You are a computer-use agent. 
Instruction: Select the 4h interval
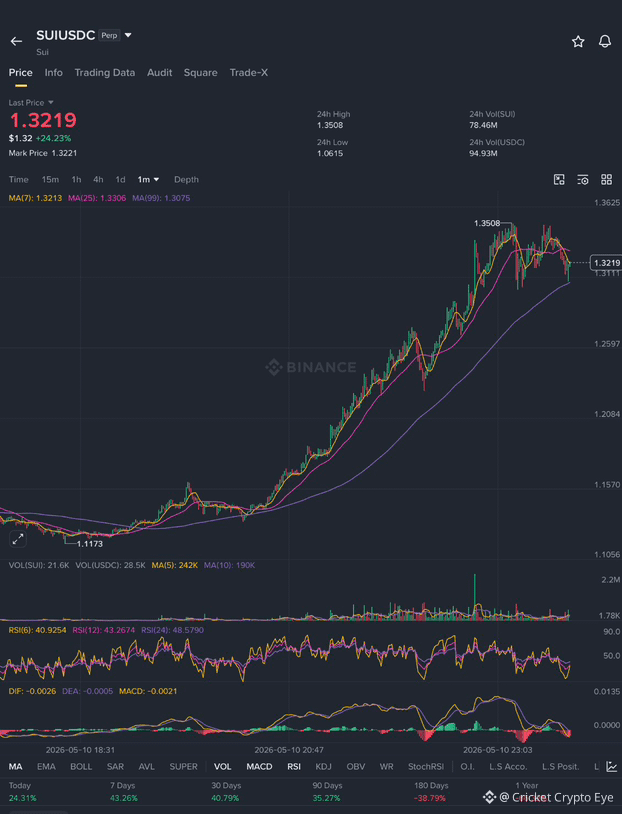(98, 180)
